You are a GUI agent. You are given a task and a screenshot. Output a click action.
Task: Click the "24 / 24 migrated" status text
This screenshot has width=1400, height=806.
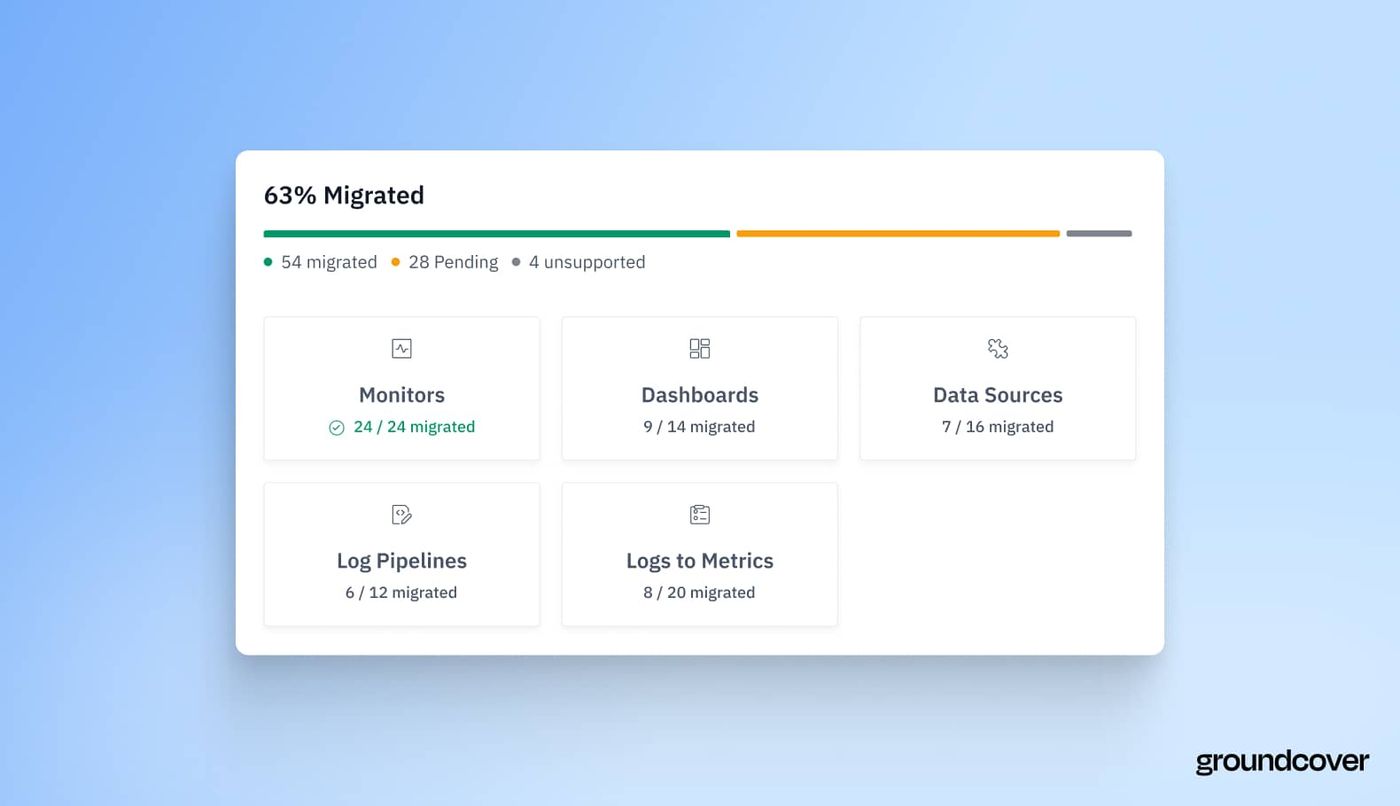(x=414, y=427)
